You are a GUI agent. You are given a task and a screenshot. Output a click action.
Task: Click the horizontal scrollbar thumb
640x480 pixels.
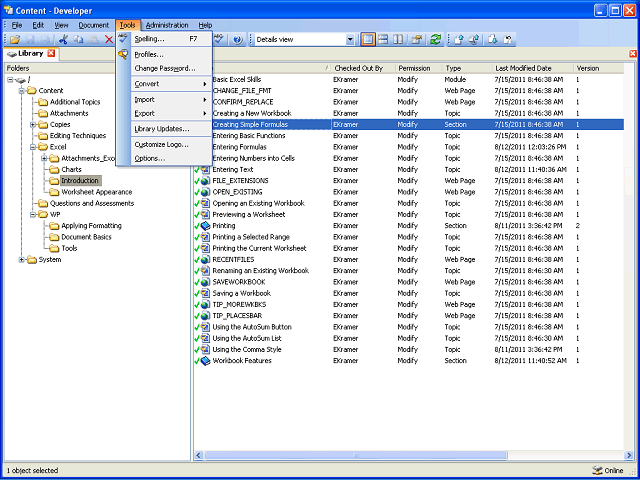click(x=356, y=455)
